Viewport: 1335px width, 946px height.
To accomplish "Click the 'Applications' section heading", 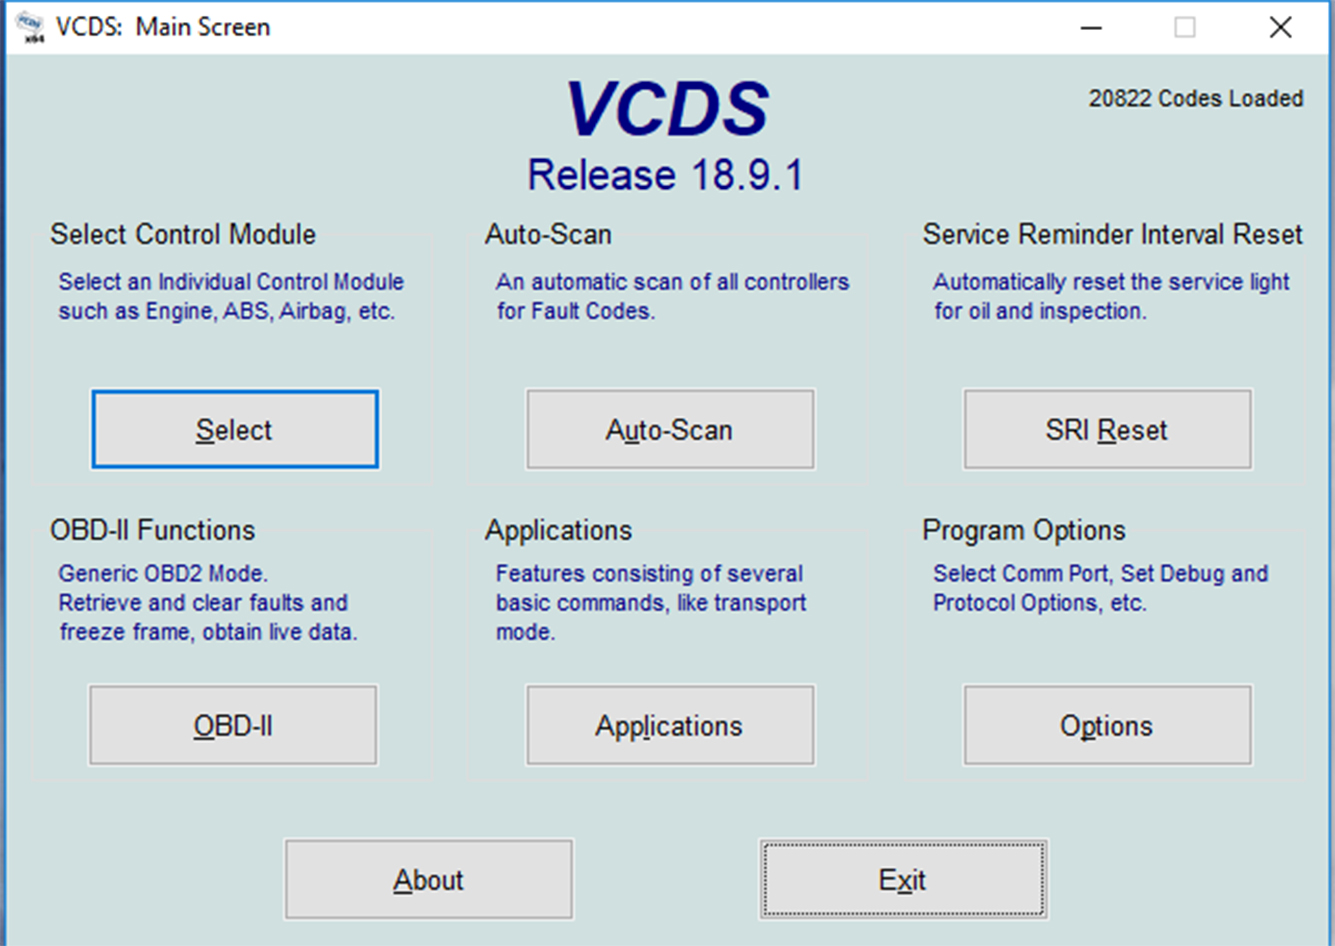I will tap(559, 530).
